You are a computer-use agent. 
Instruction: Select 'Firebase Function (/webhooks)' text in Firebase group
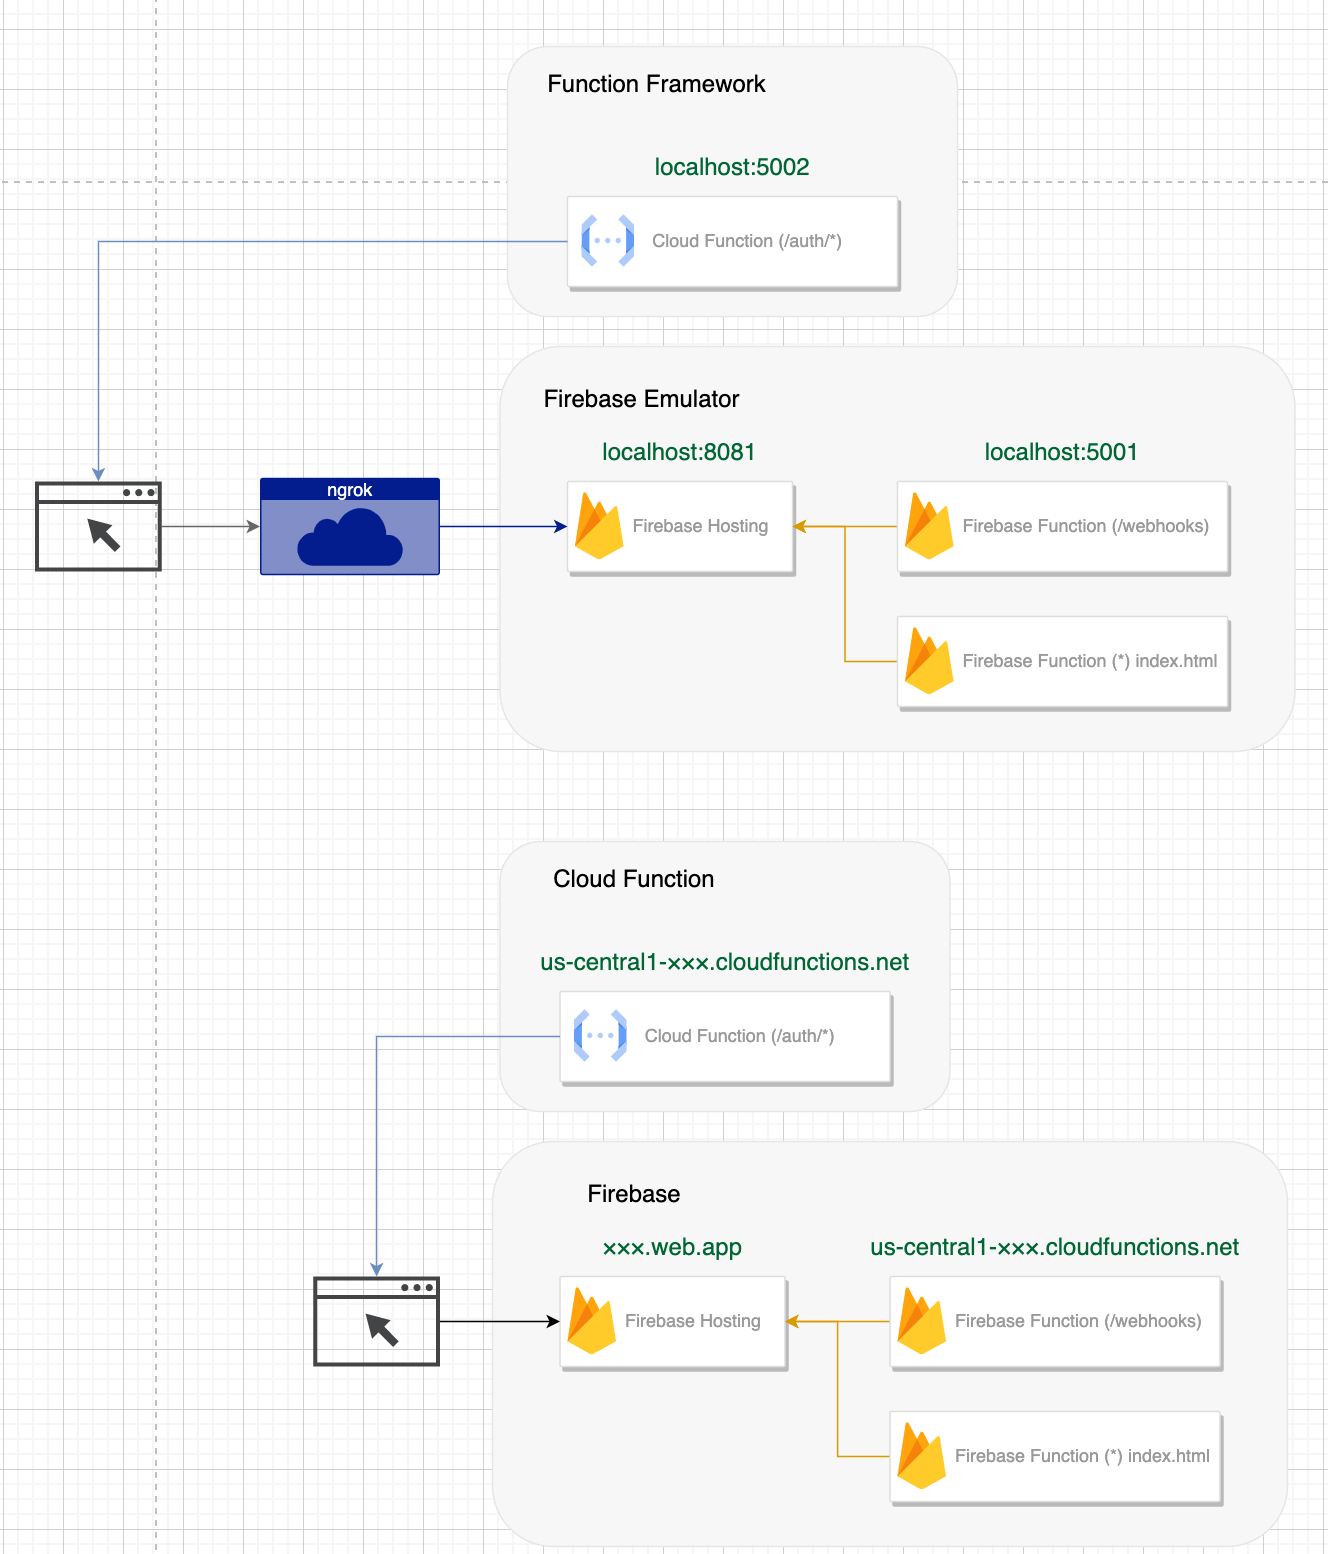[1078, 1321]
